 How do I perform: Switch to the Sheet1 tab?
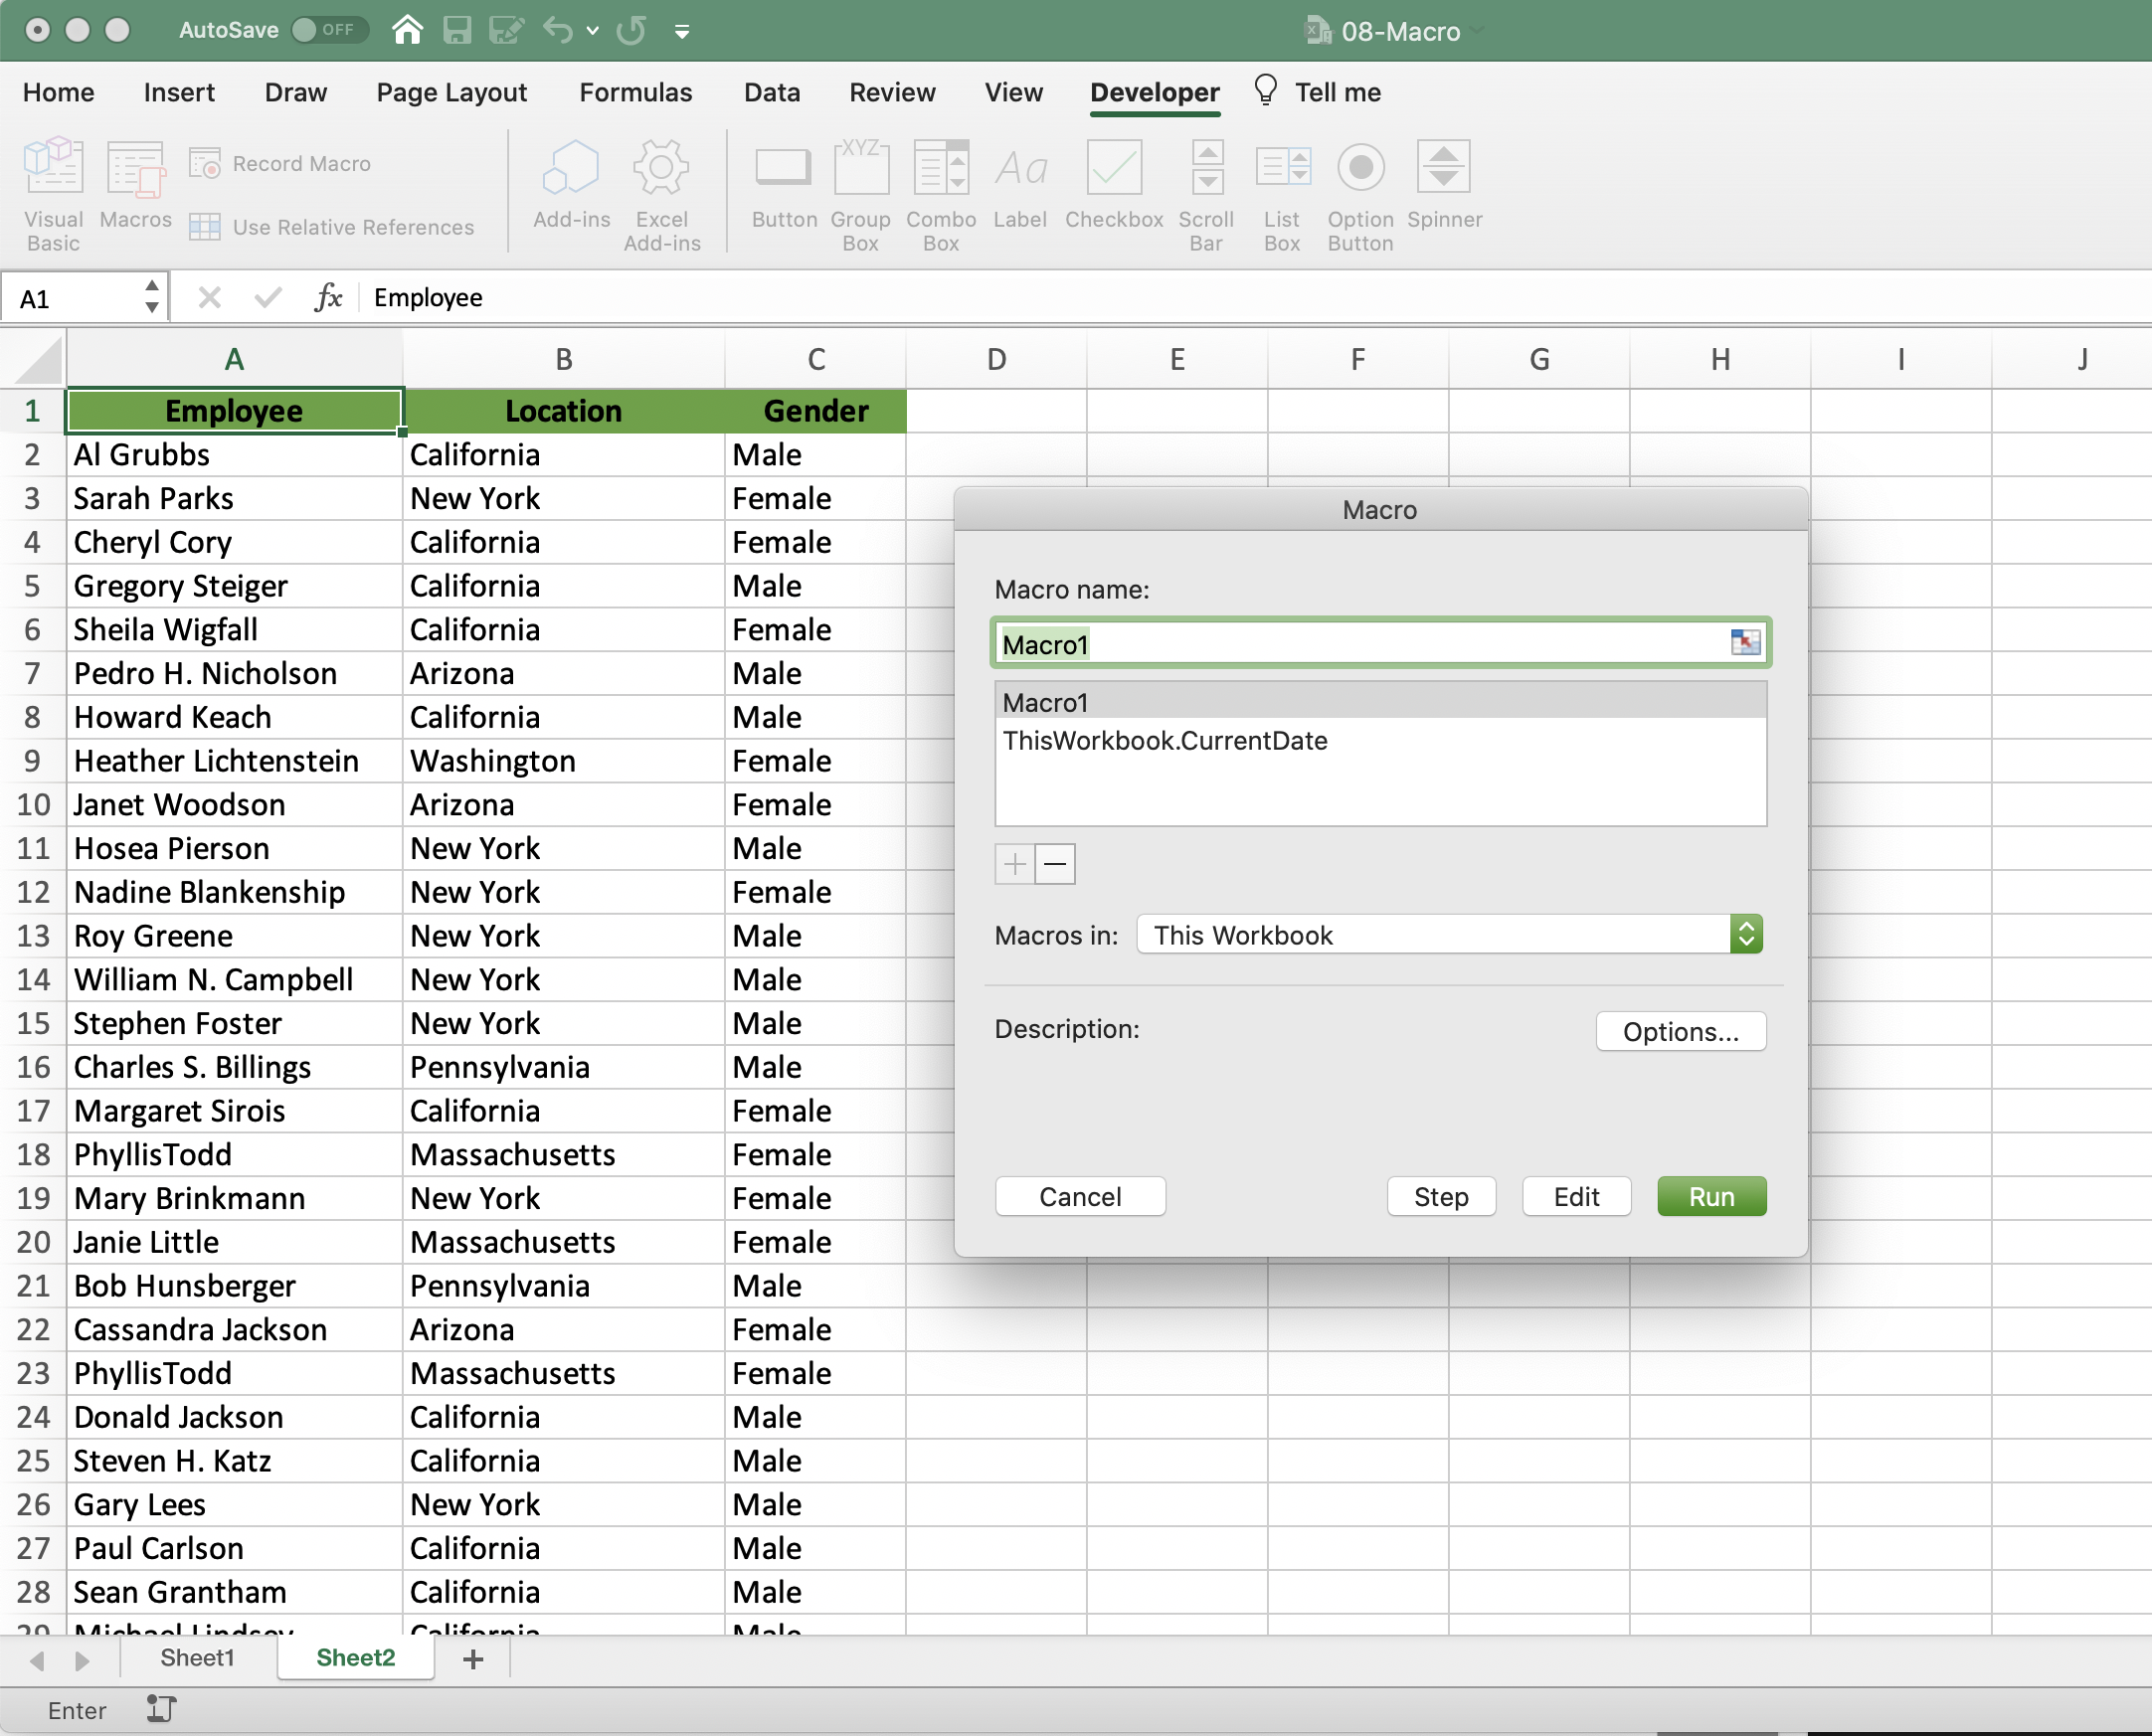(197, 1658)
